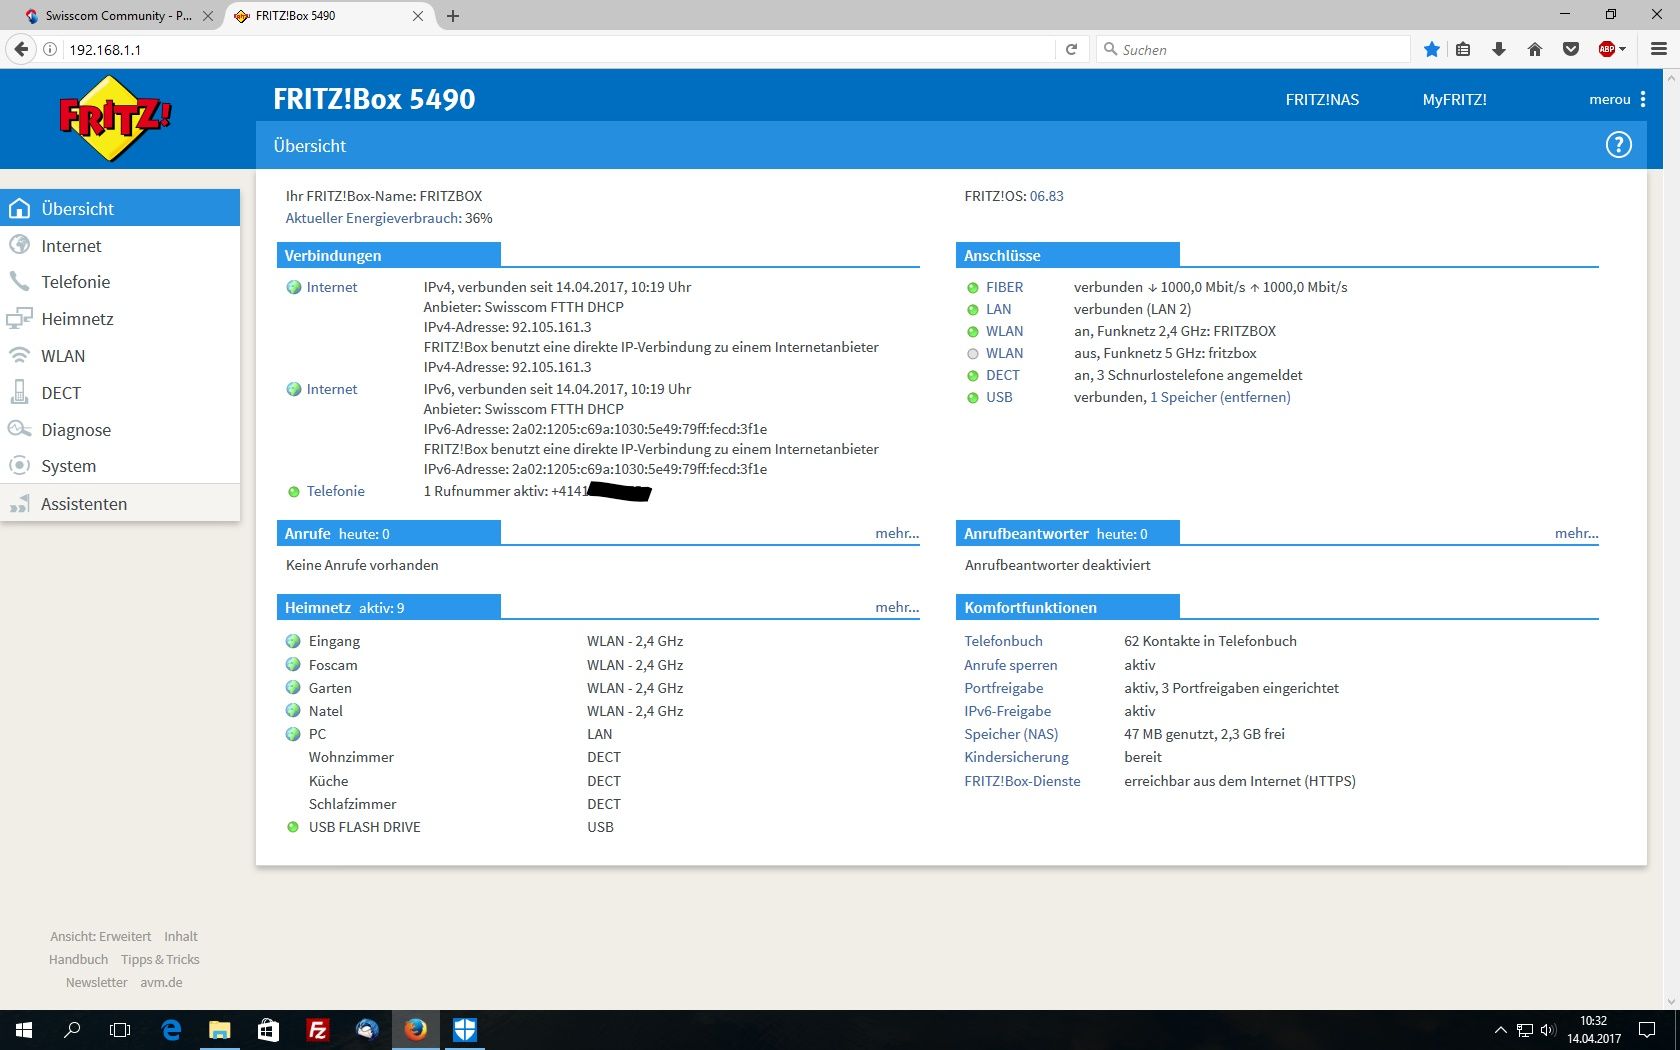Click the active 2,4 GHz WLAN link

click(x=1004, y=331)
